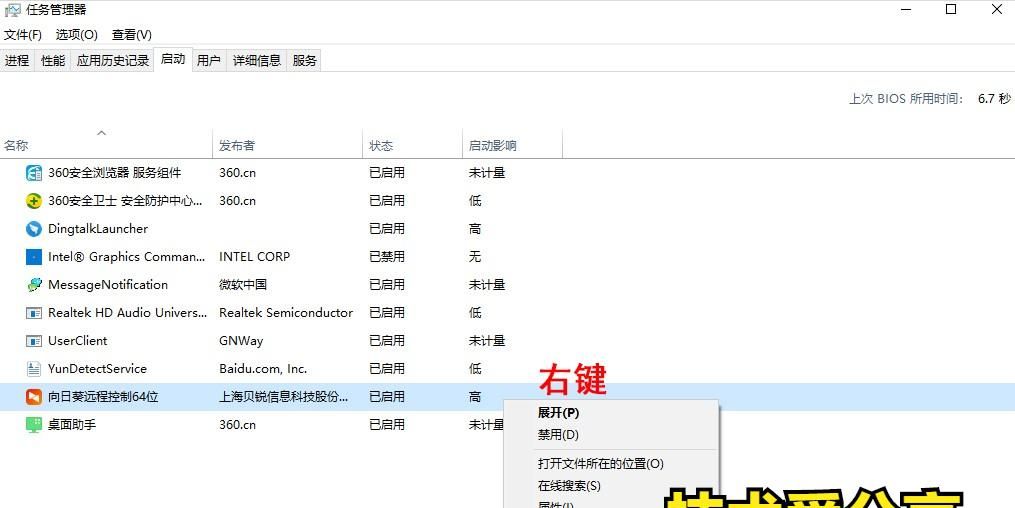Toggle sort arrow above 名称 column
Screen dimensions: 1015x508
101,133
